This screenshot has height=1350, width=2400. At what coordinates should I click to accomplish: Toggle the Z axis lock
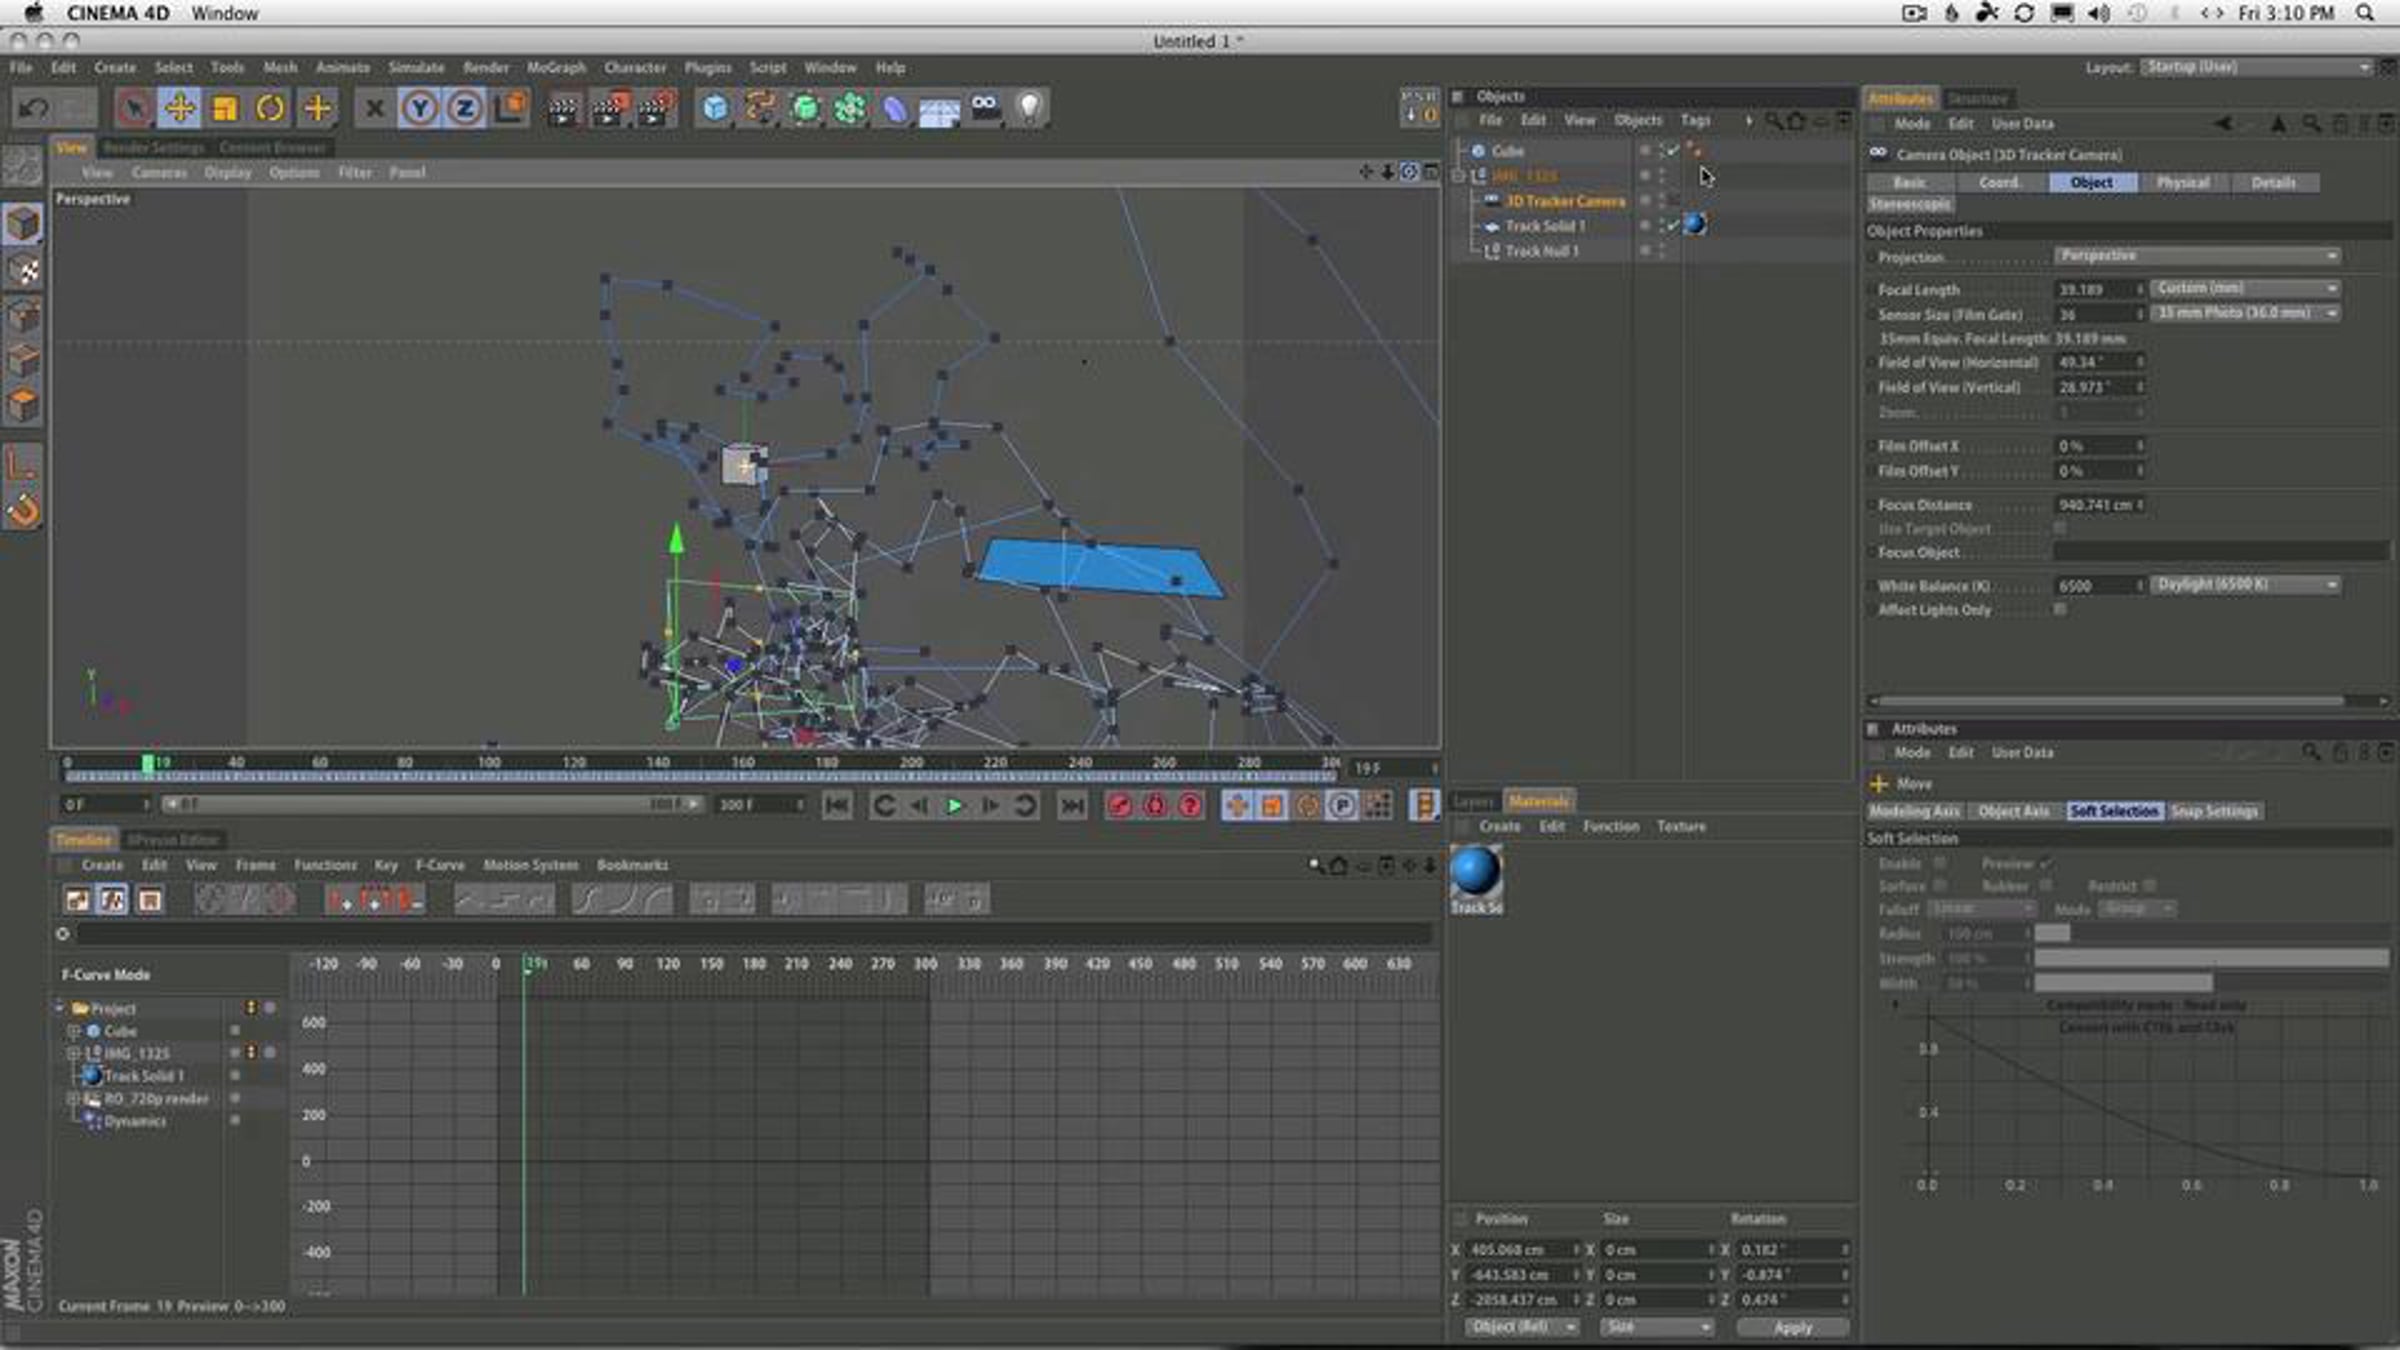(x=465, y=108)
